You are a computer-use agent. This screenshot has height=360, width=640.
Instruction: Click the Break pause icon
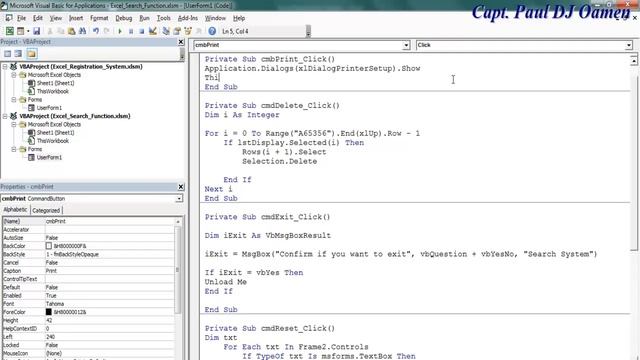click(131, 31)
